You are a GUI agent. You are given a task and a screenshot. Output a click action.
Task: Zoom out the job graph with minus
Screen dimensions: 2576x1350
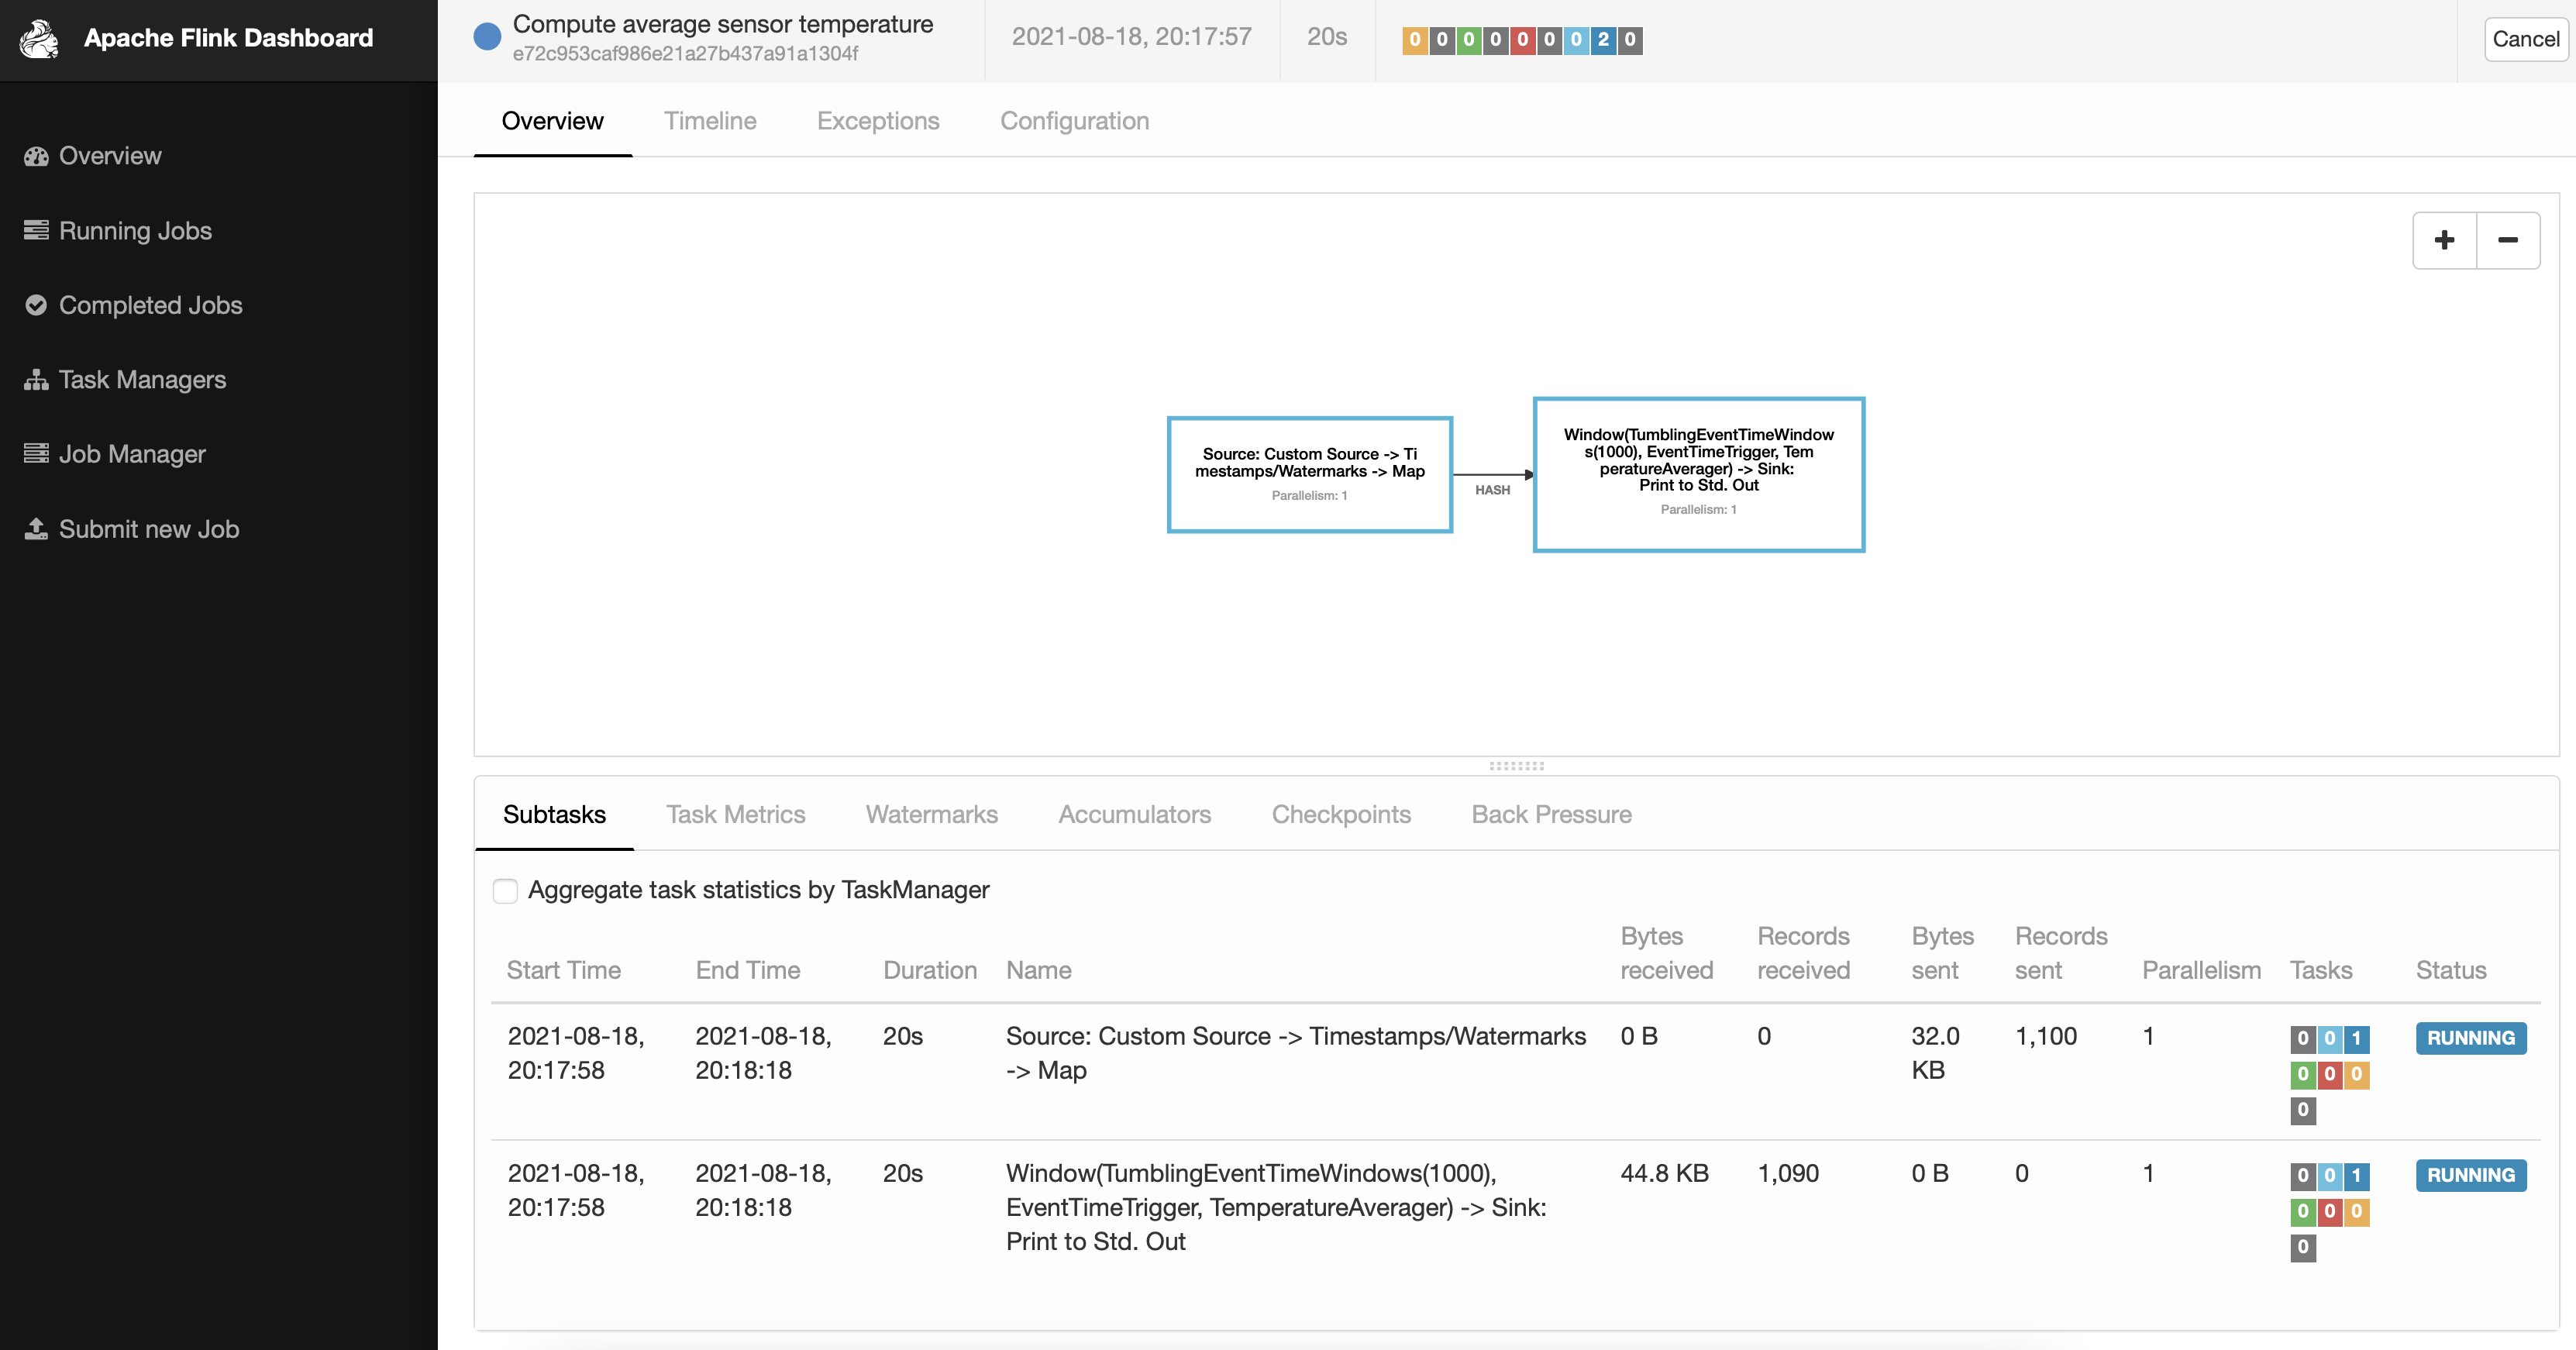click(2508, 240)
